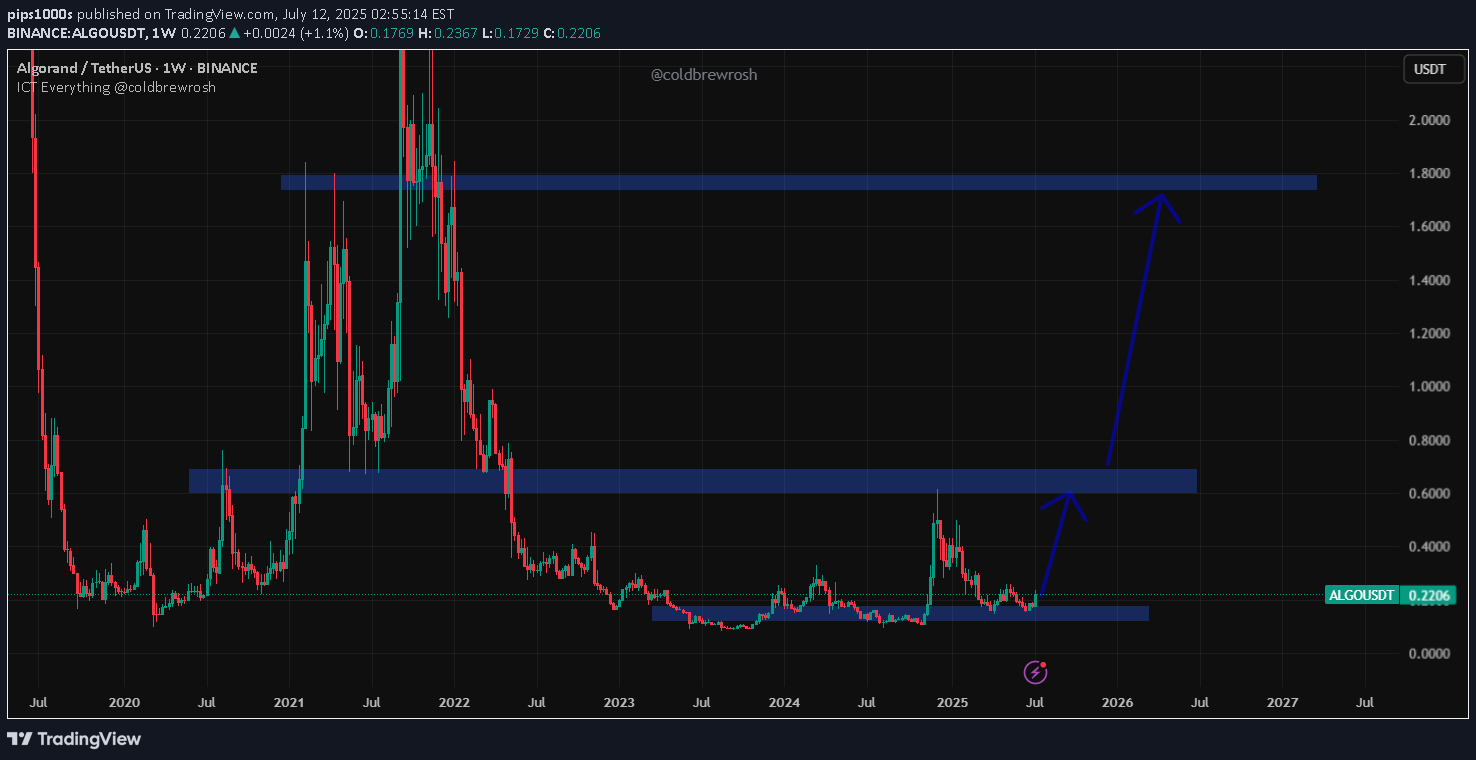The image size is (1476, 760).
Task: Click the 1.0000 price axis label
Action: pos(1429,387)
